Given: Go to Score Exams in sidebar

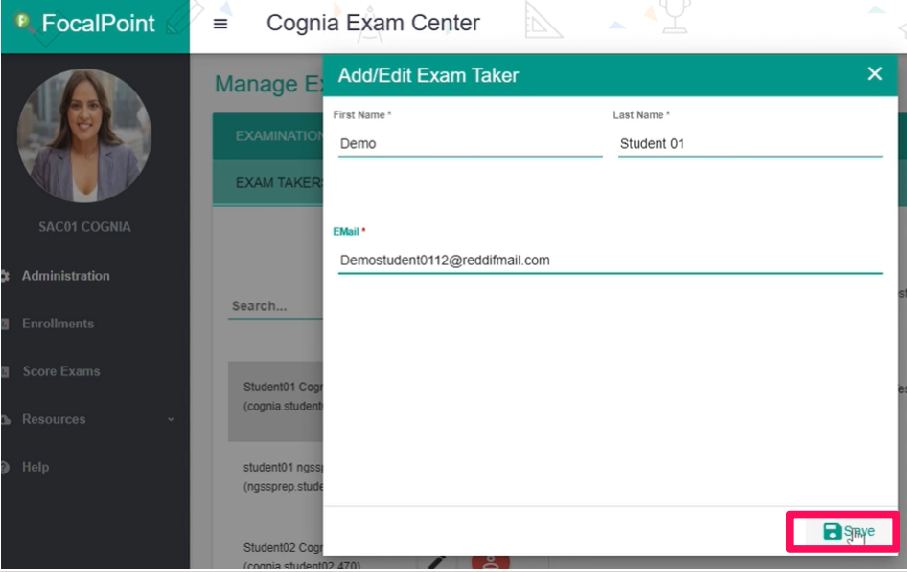Looking at the screenshot, I should click(x=61, y=371).
